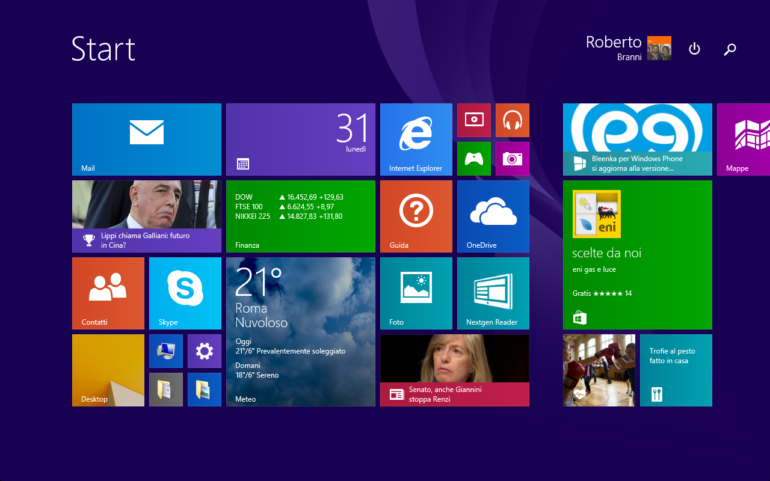Open the This PC computer small tile
The image size is (770, 481).
click(x=166, y=351)
